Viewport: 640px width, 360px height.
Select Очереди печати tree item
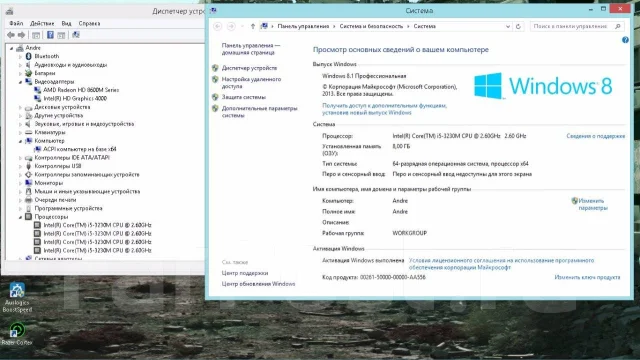point(55,200)
